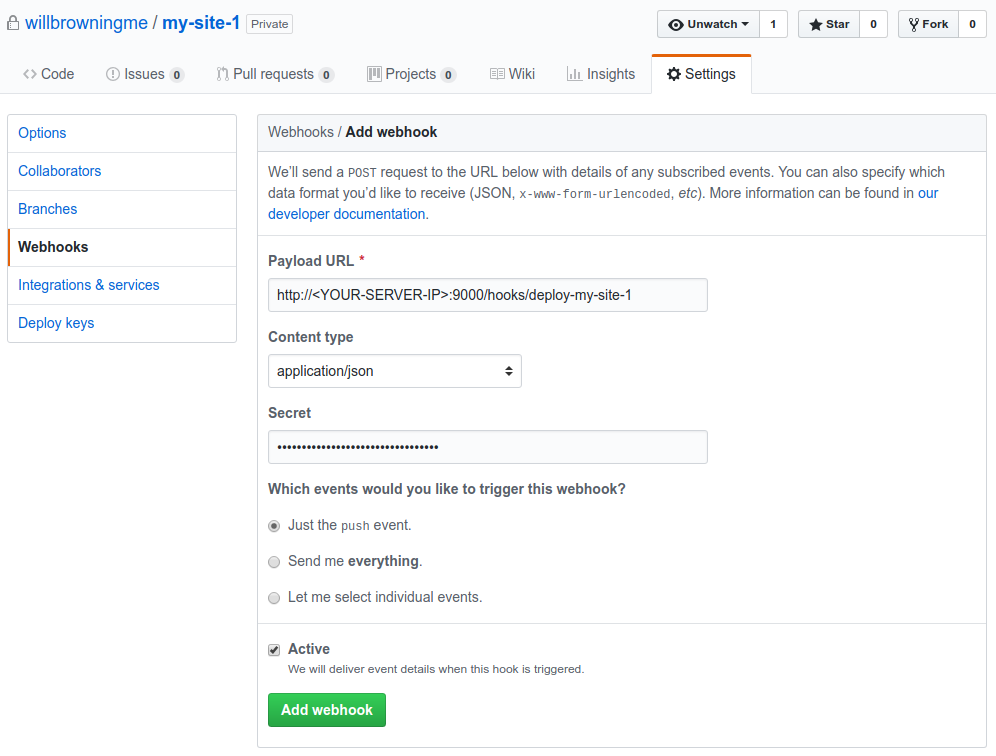This screenshot has width=996, height=756.
Task: Click the green Add webhook button
Action: [326, 710]
